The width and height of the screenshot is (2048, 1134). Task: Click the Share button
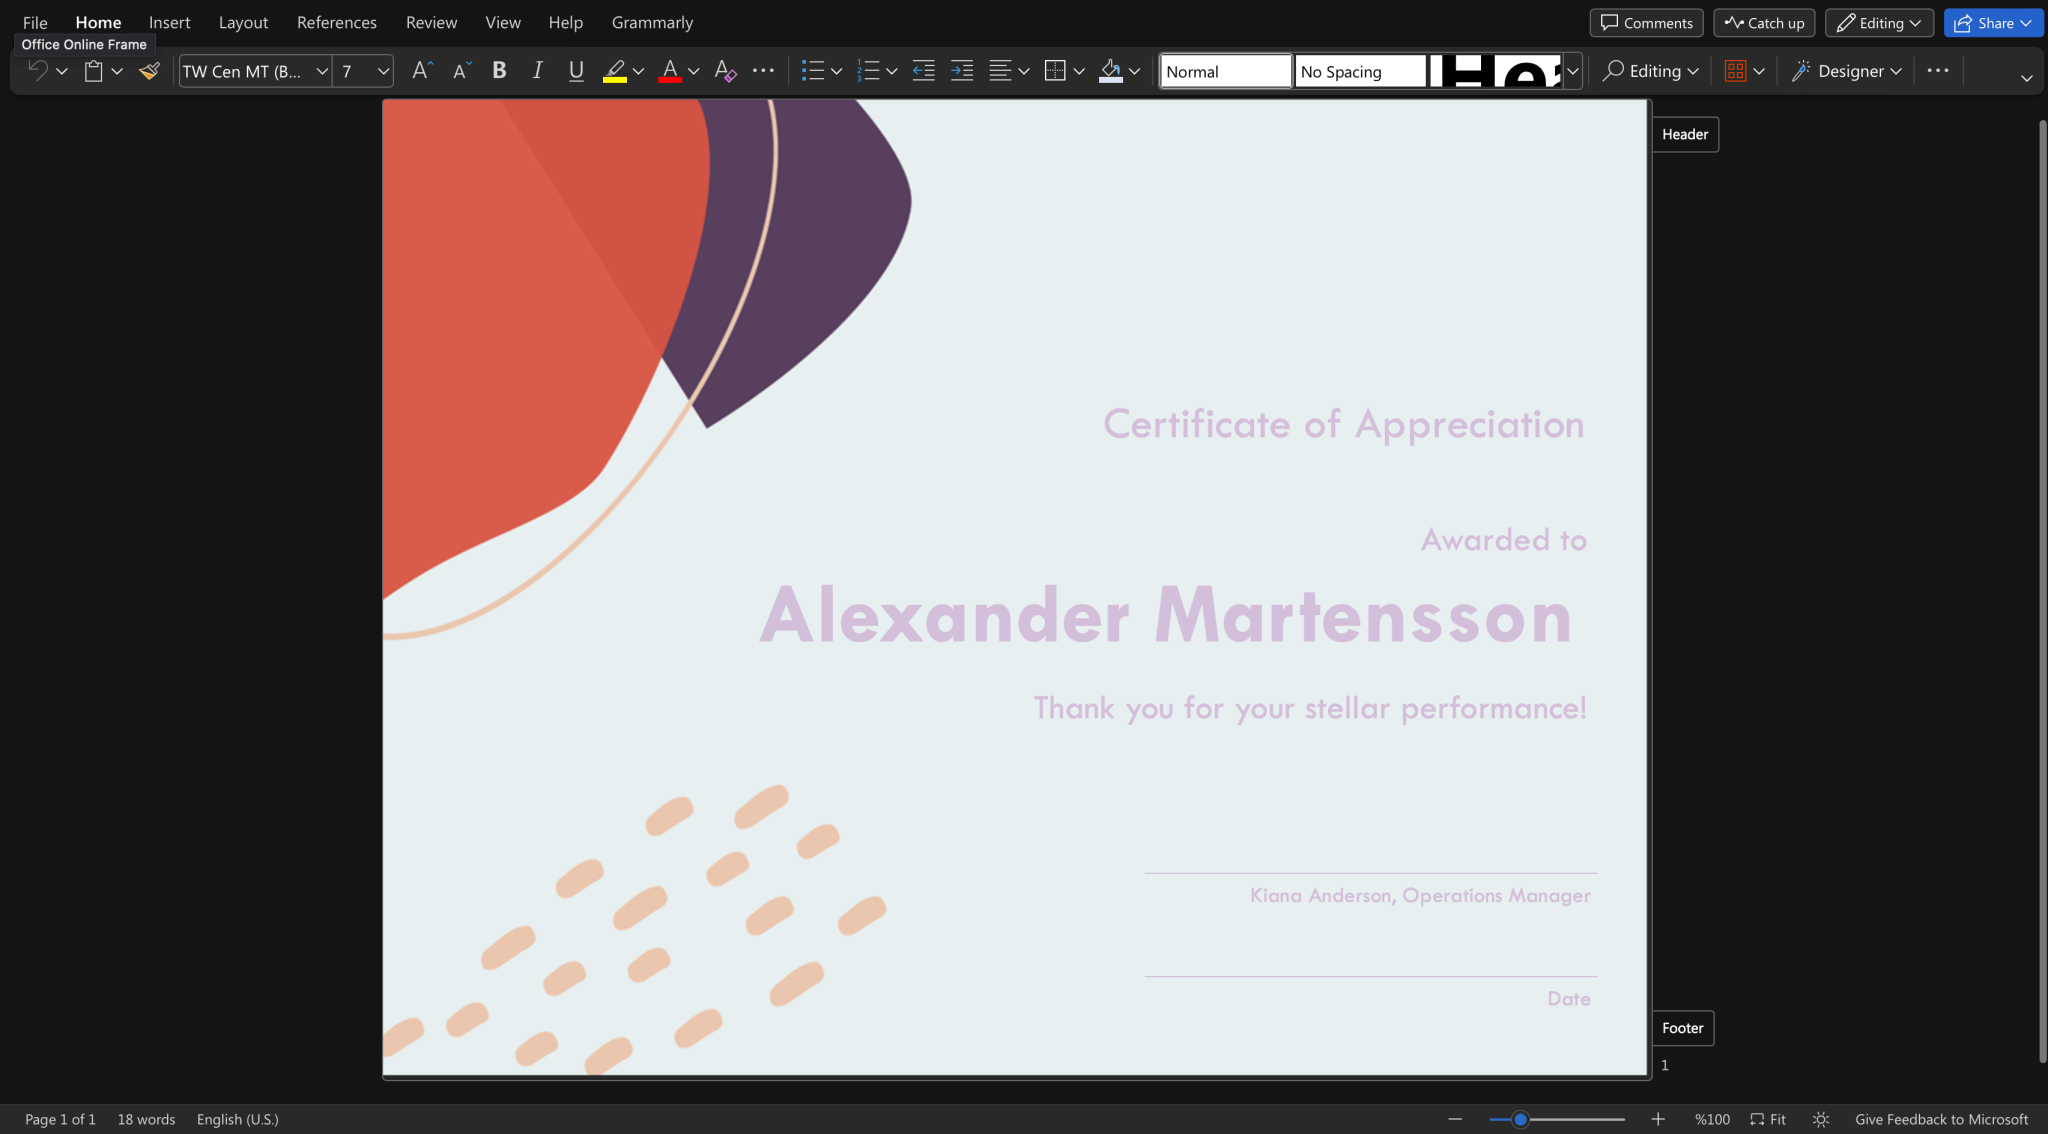pyautogui.click(x=1990, y=22)
